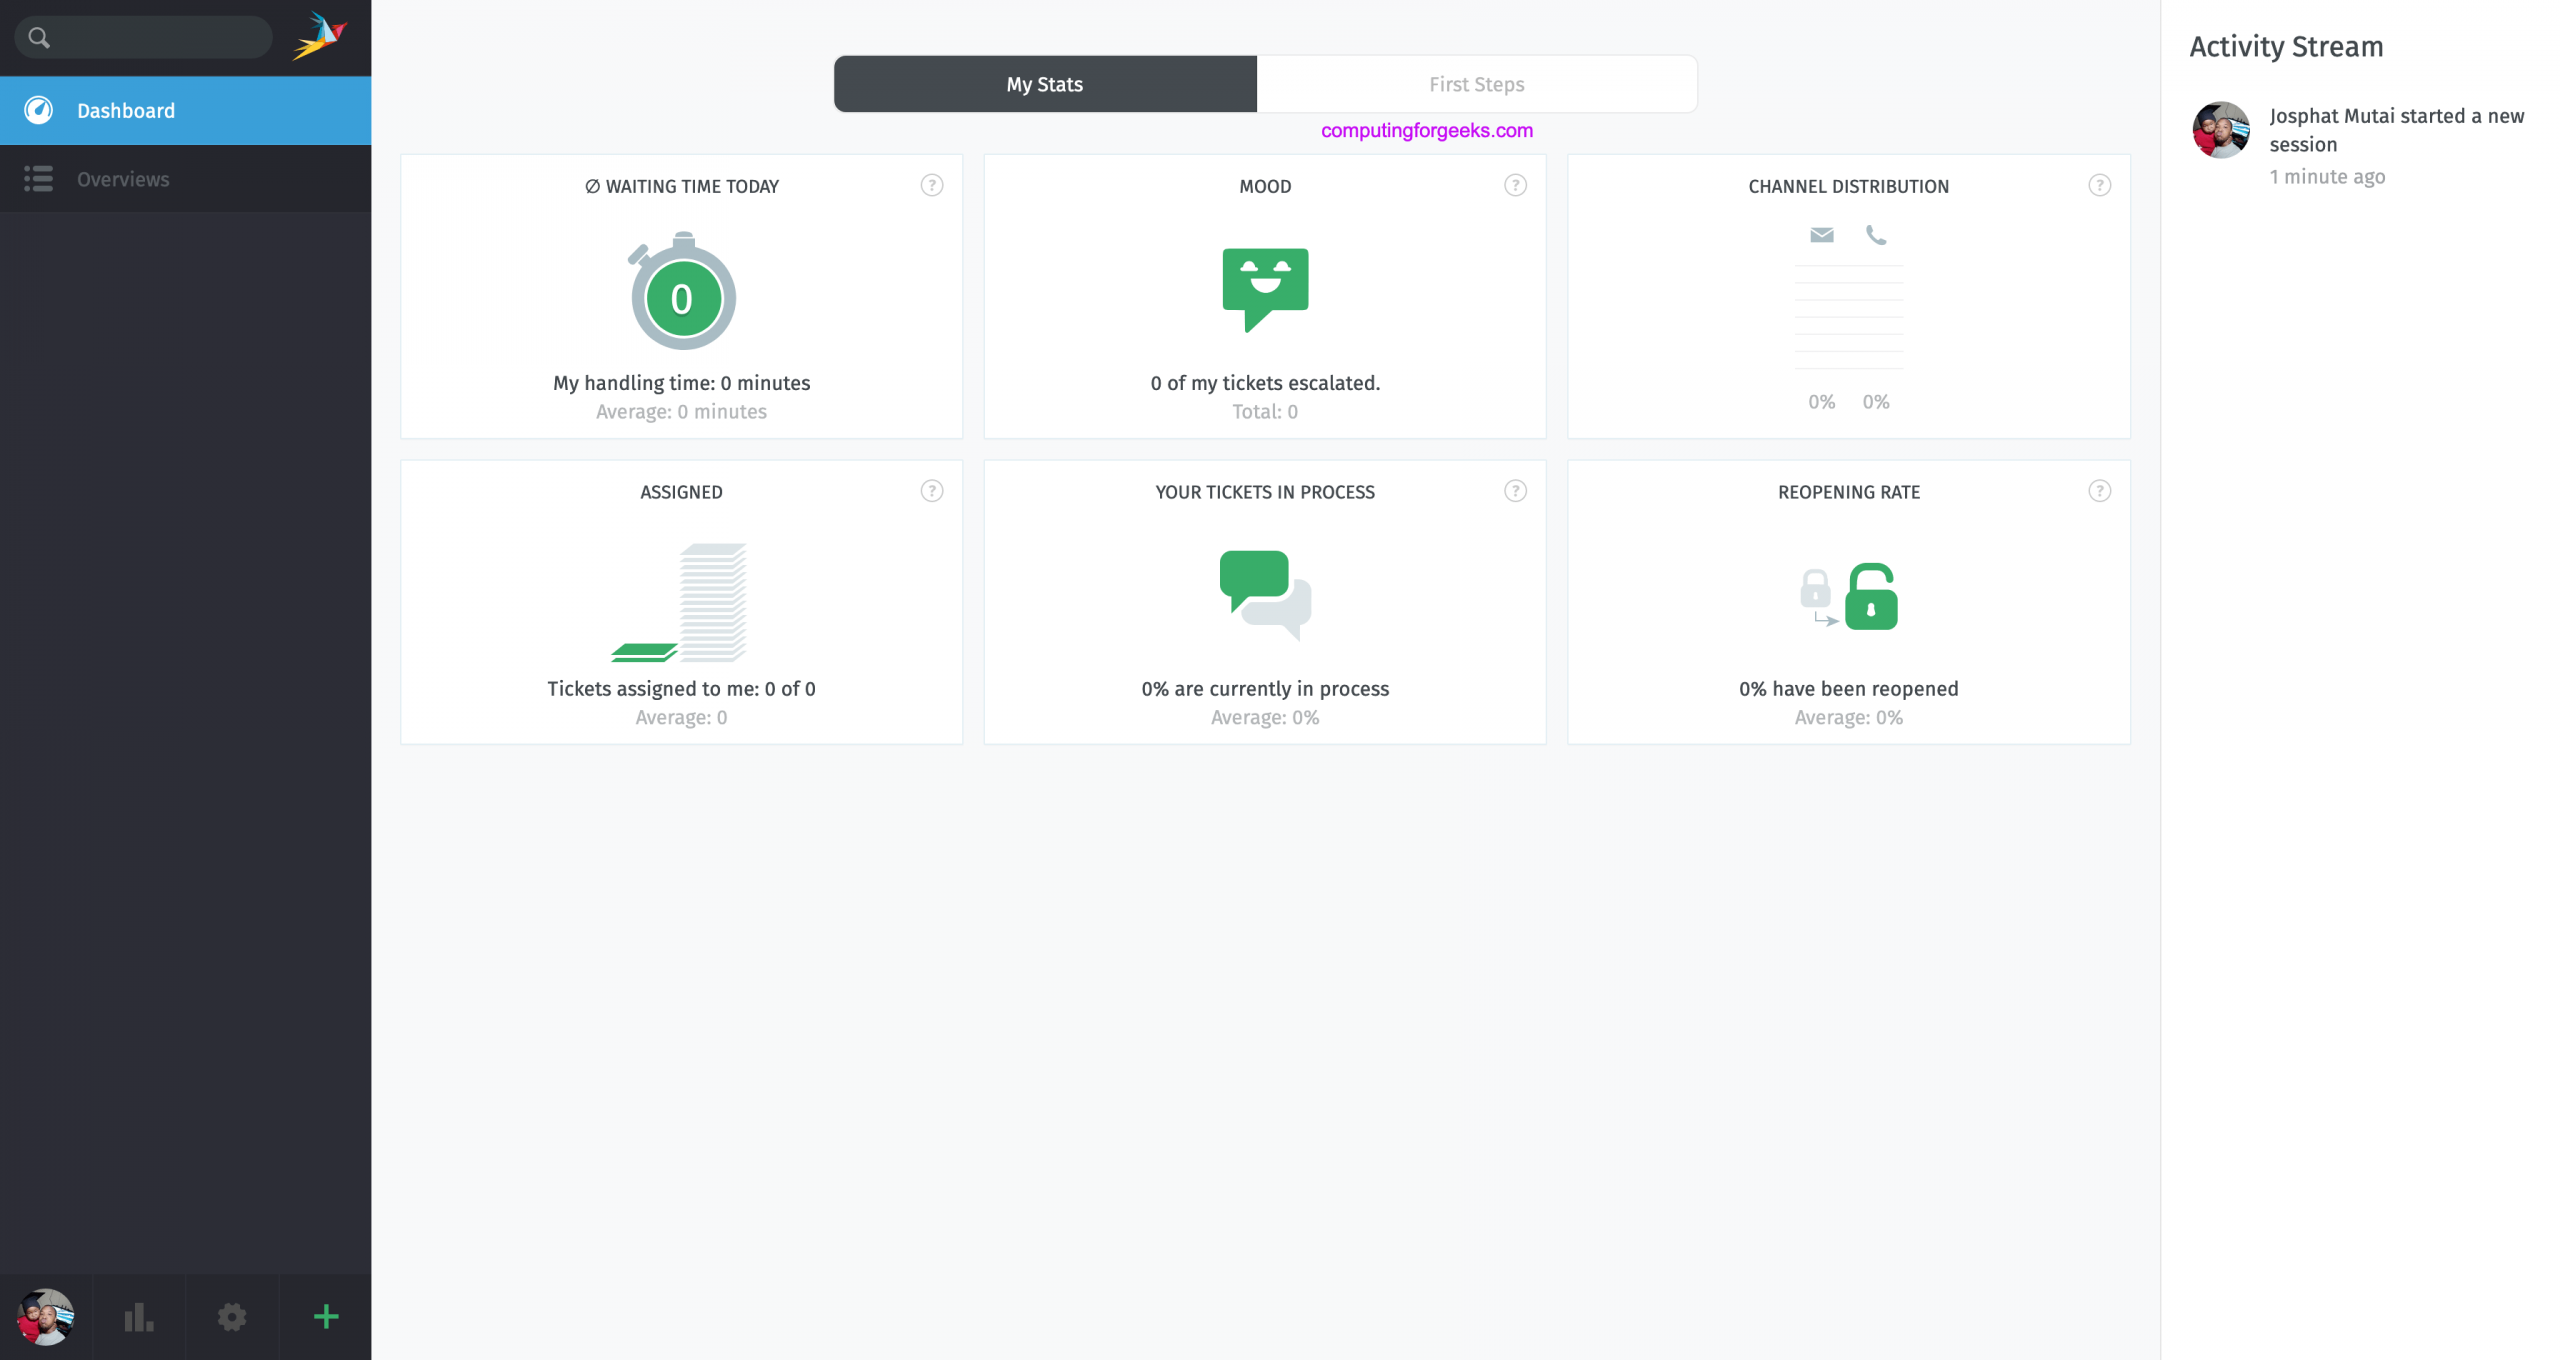Screen dimensions: 2560x1360
Task: Click the green plus new ticket icon
Action: [326, 1317]
